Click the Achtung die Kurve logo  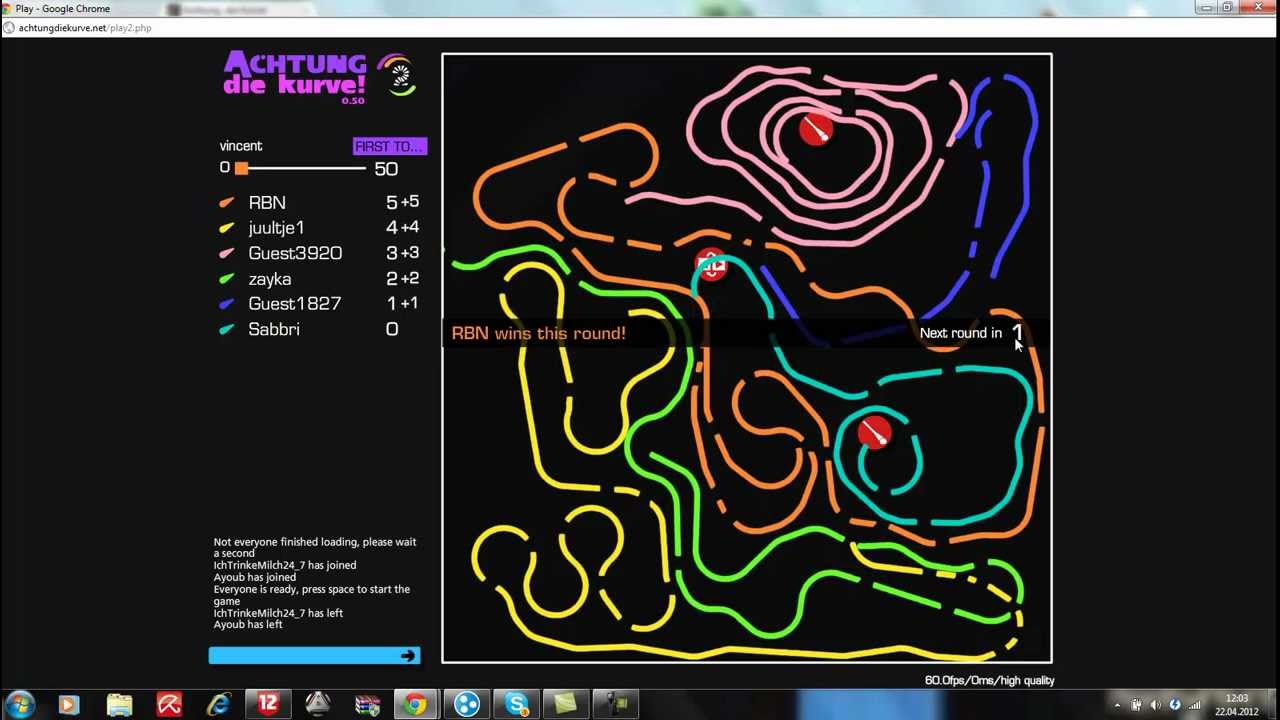pyautogui.click(x=295, y=76)
